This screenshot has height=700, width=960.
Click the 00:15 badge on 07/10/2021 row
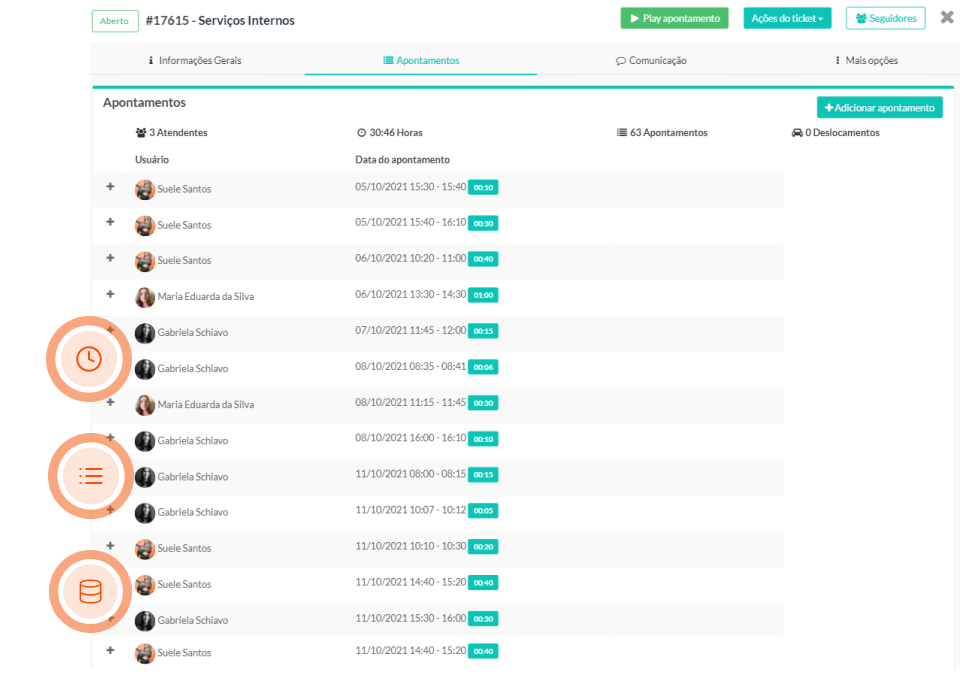pyautogui.click(x=483, y=331)
